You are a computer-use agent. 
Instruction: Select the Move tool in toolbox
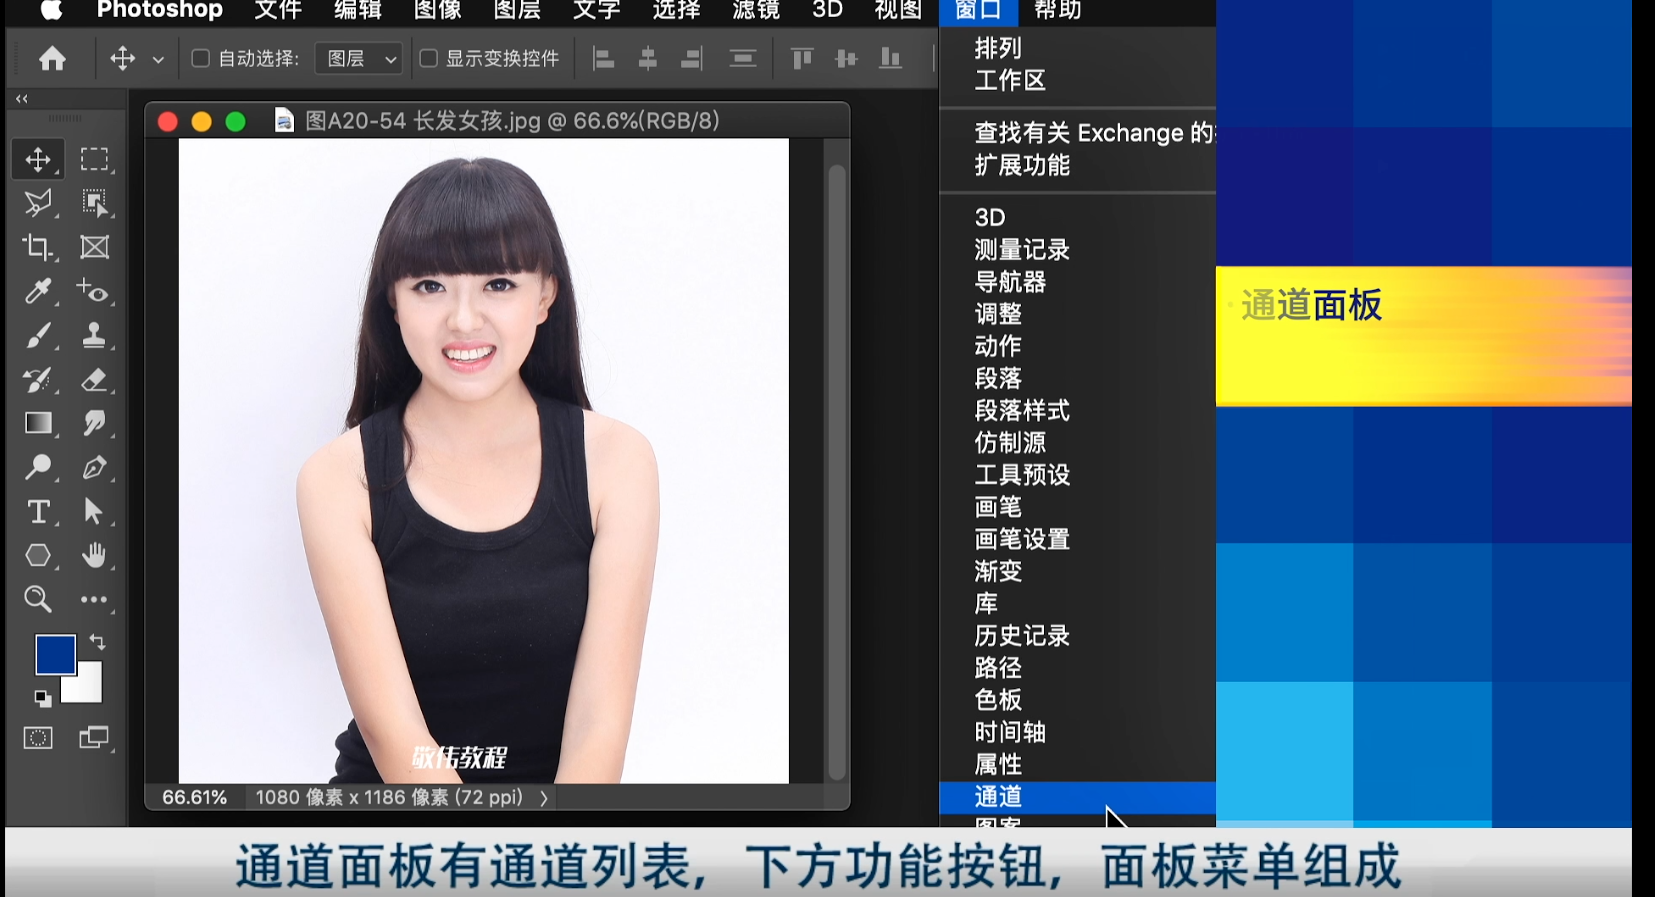(x=38, y=159)
